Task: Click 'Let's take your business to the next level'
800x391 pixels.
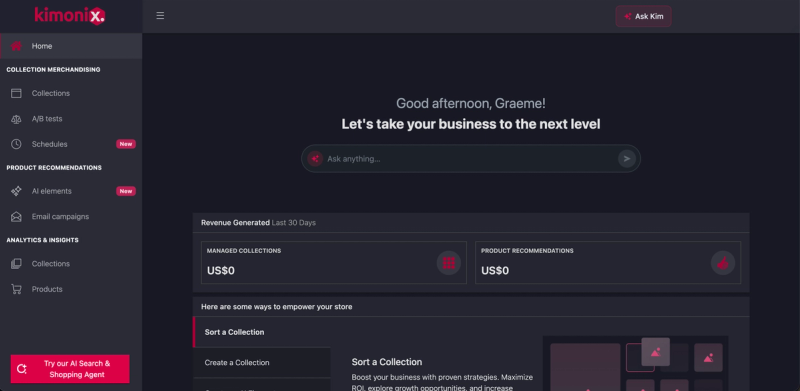Action: coord(470,124)
